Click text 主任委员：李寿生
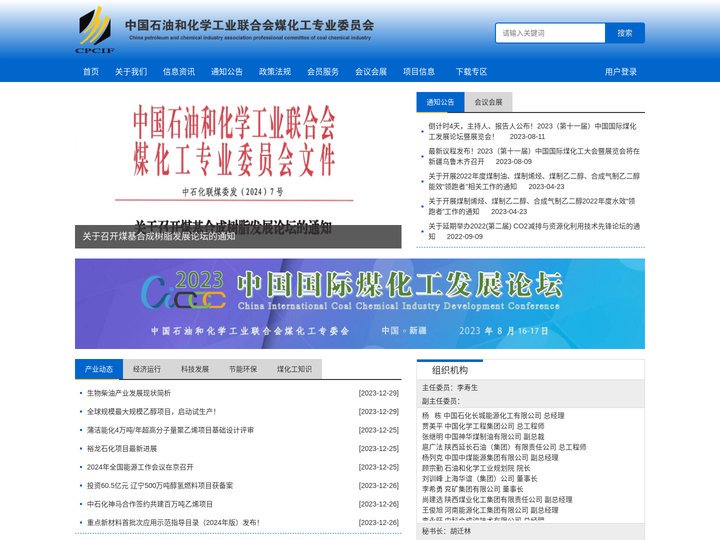The height and width of the screenshot is (540, 720). point(450,388)
